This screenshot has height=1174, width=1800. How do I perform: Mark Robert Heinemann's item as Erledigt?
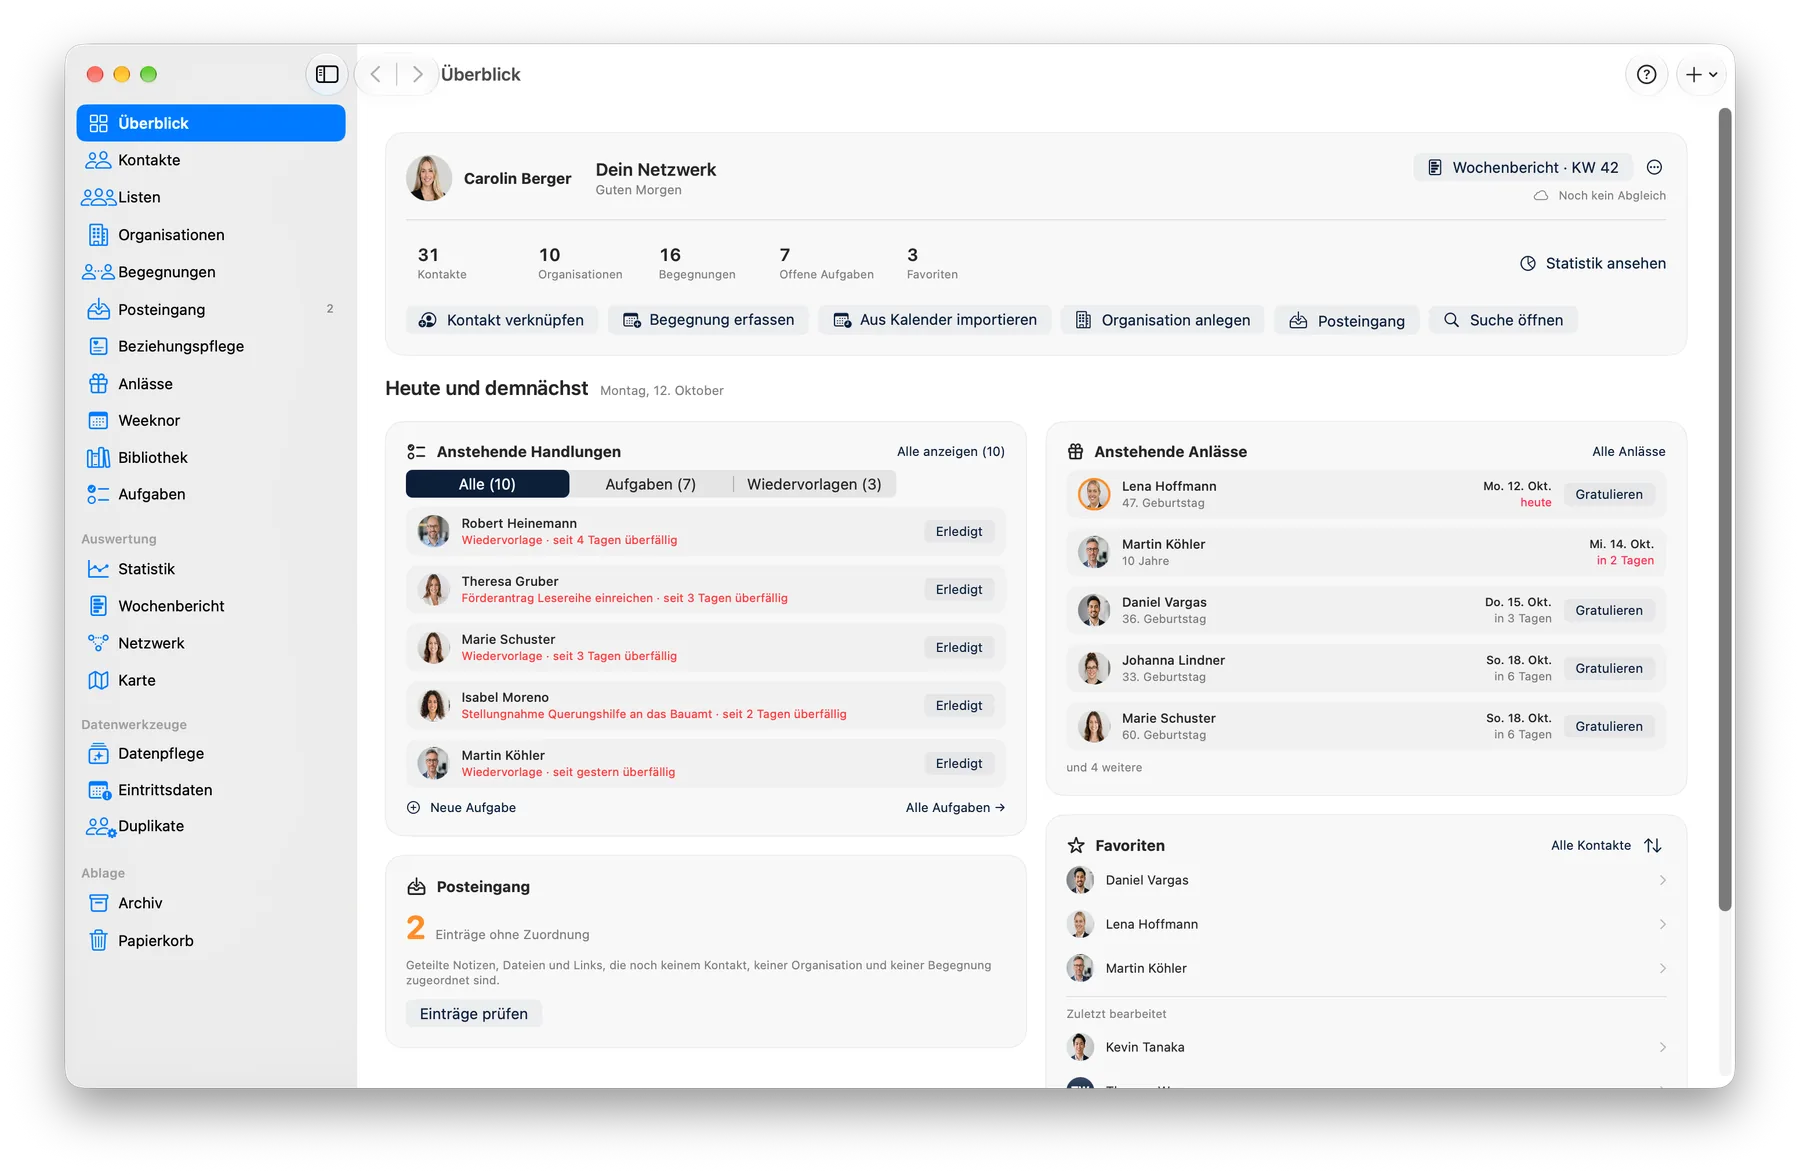pyautogui.click(x=959, y=531)
